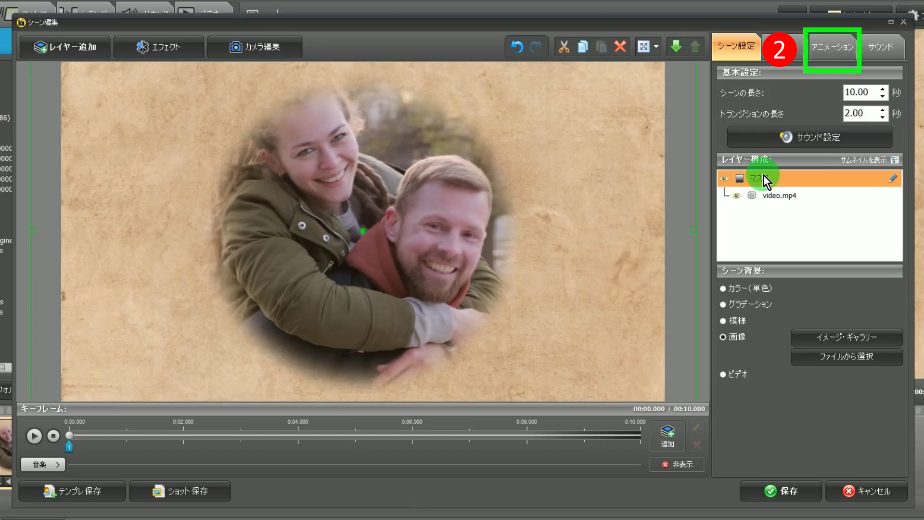924x520 pixels.
Task: Expand the 音楽 track expander
Action: [43, 464]
